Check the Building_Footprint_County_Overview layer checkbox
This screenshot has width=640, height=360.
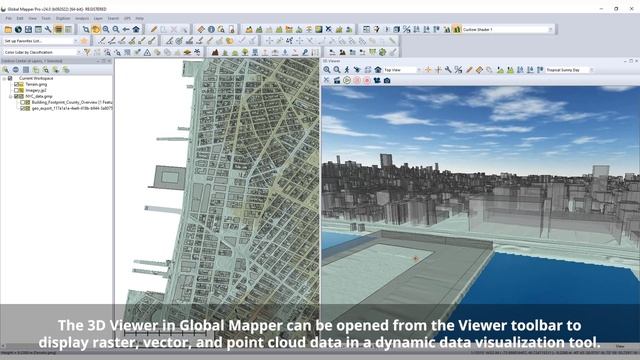pos(23,102)
